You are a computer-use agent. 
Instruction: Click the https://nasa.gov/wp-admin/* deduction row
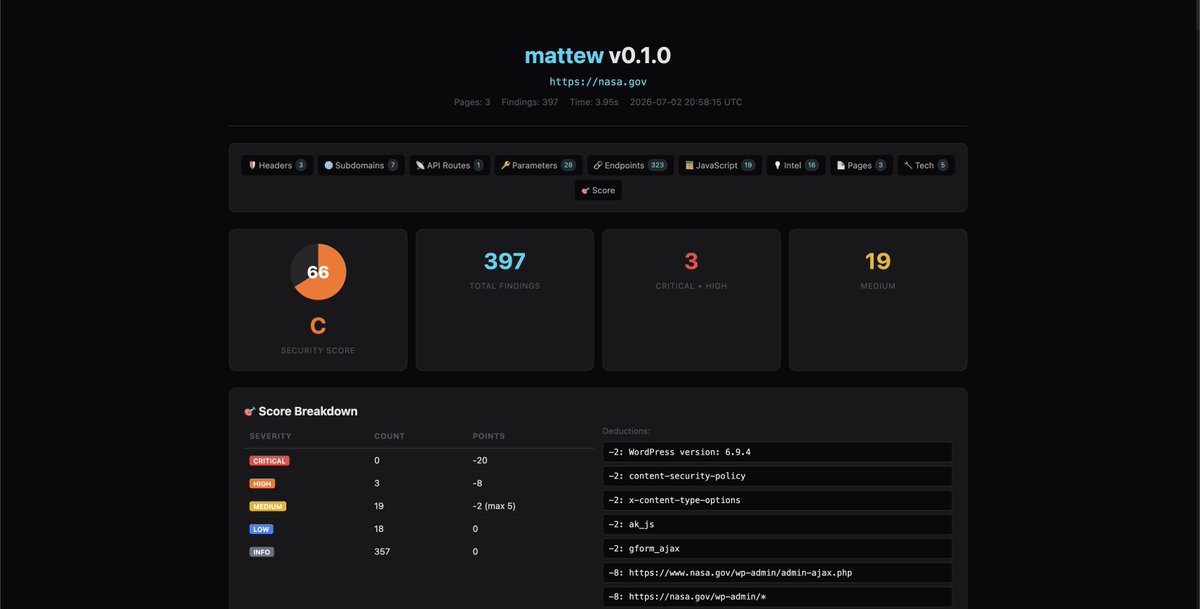(777, 597)
